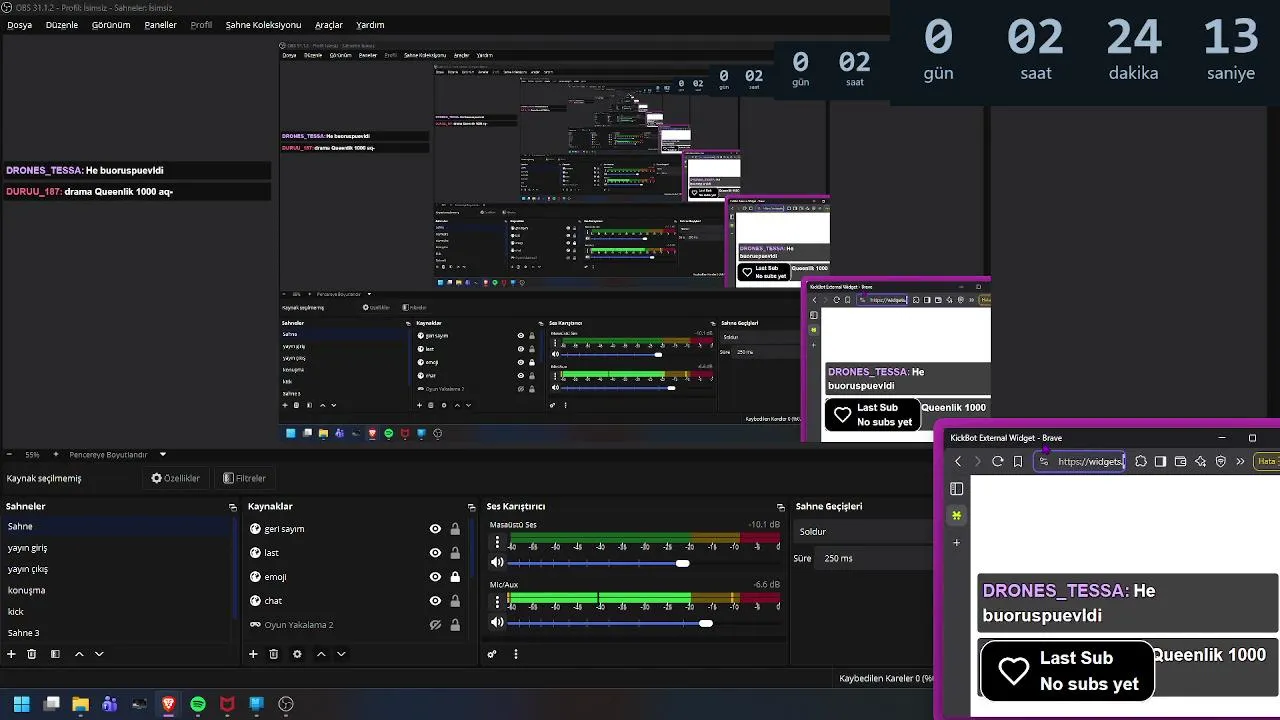Open source properties gear in Kaynaklar toolbar

pos(297,654)
